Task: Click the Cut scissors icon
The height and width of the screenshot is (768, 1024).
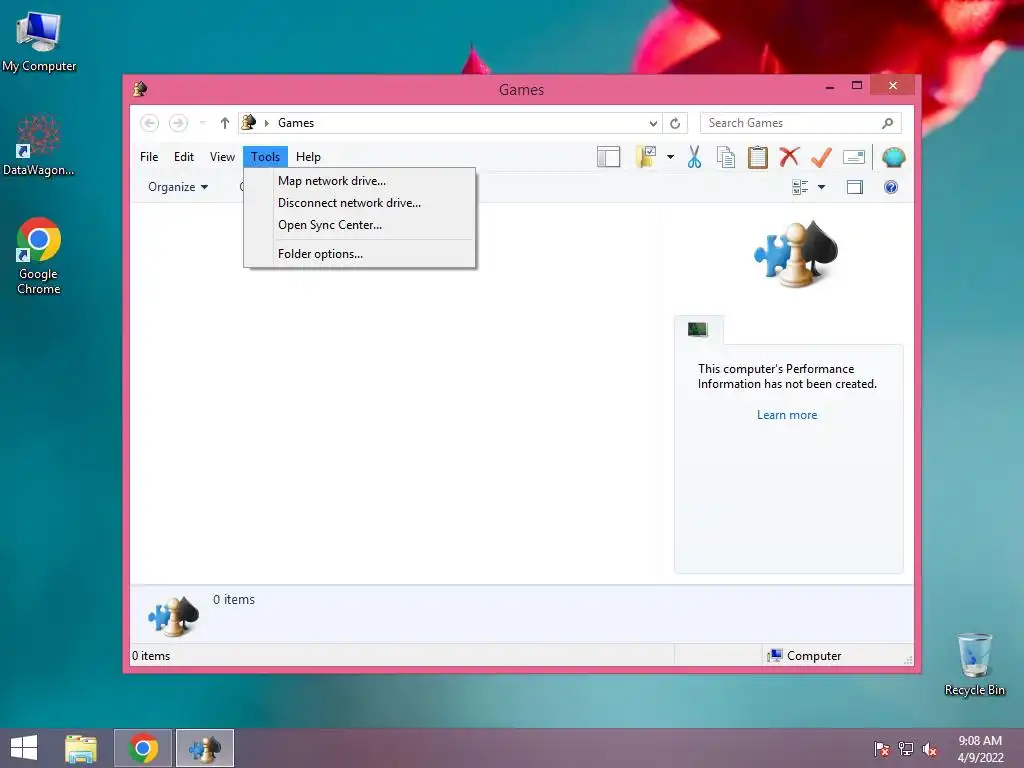Action: 694,157
